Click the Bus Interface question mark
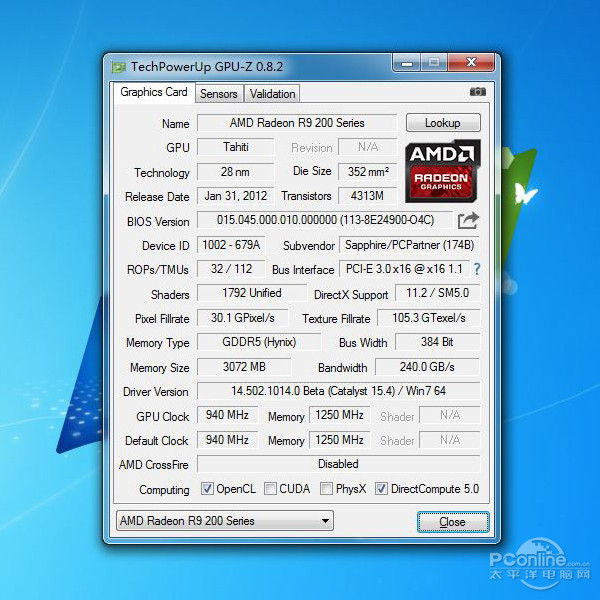The width and height of the screenshot is (600, 600). coord(477,269)
